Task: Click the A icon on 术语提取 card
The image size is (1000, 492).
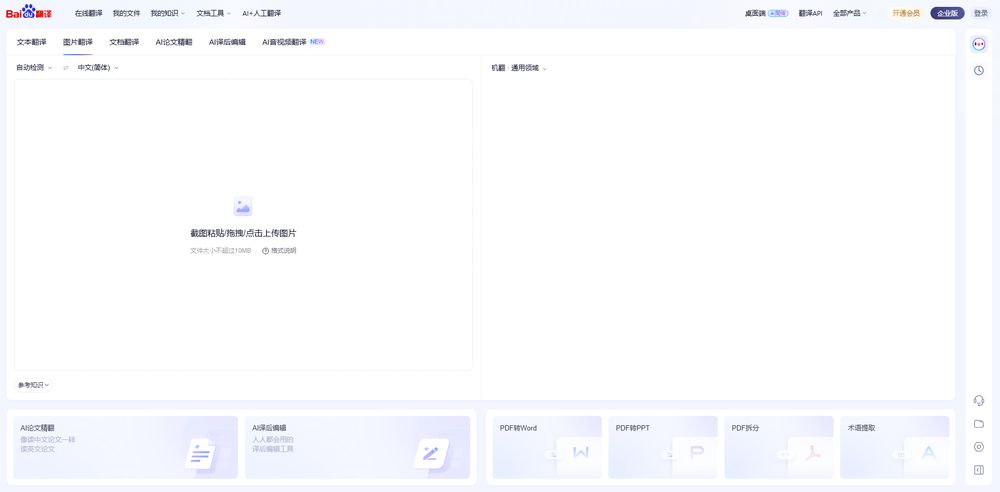Action: (x=928, y=453)
